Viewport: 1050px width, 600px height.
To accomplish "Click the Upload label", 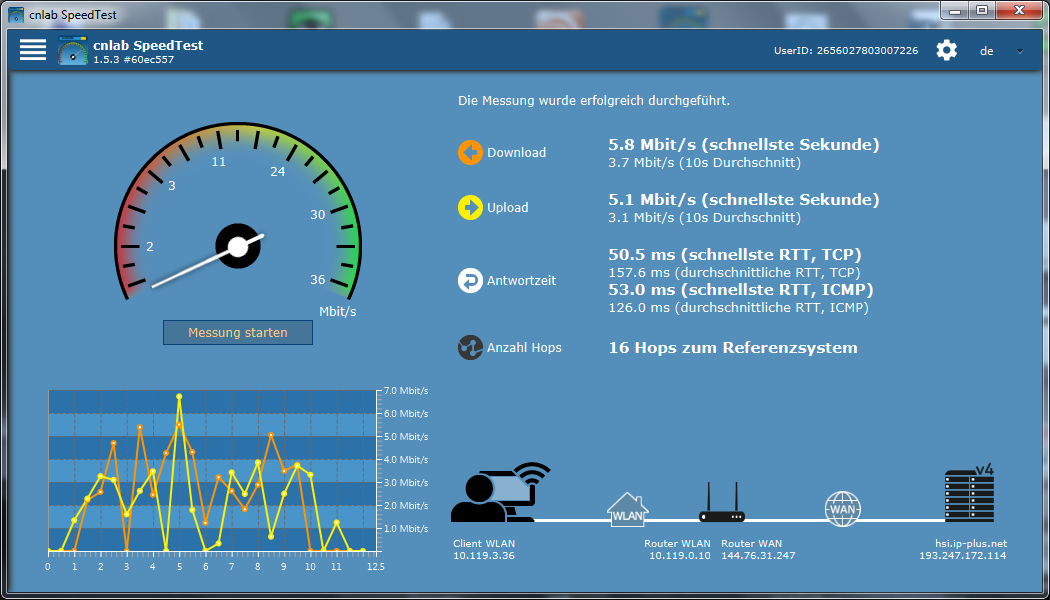I will coord(508,208).
